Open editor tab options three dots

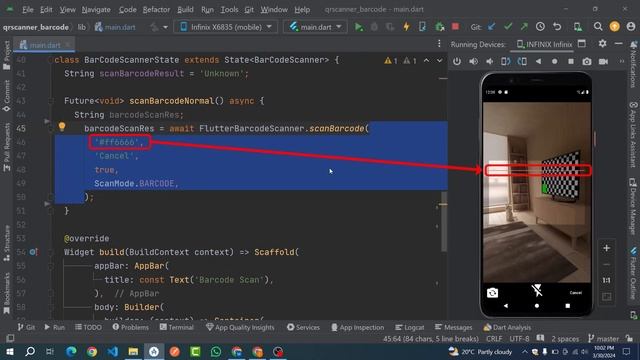click(x=439, y=44)
